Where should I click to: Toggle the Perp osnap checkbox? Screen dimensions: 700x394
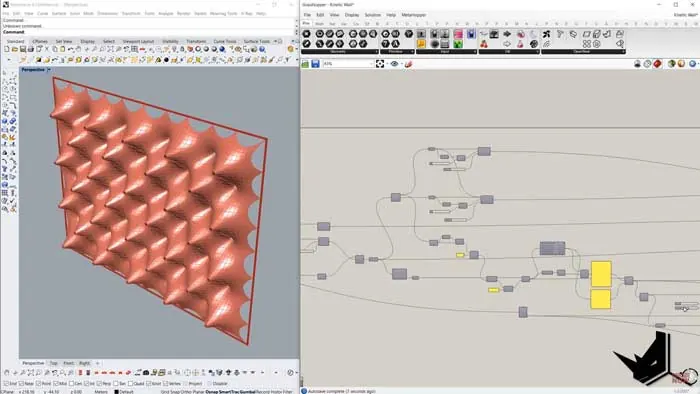(x=100, y=384)
